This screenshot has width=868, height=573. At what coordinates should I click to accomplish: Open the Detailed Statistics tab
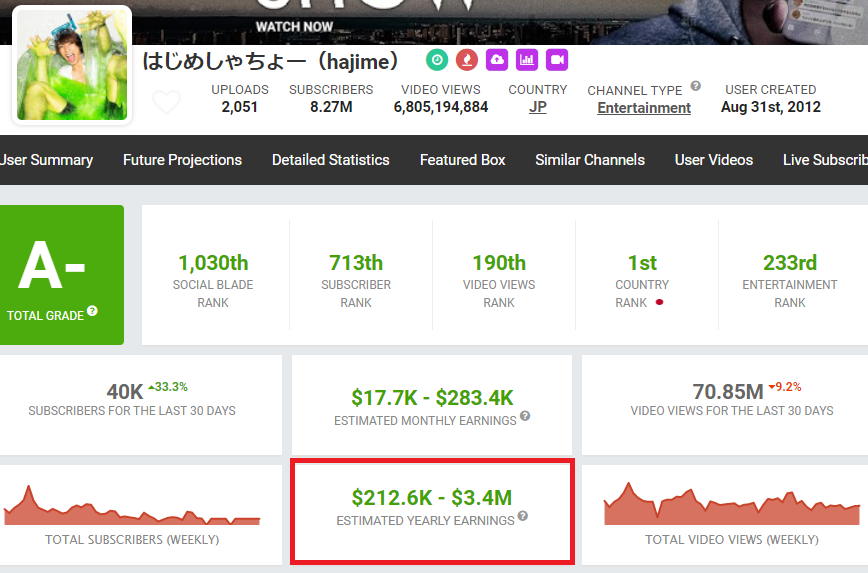click(330, 160)
